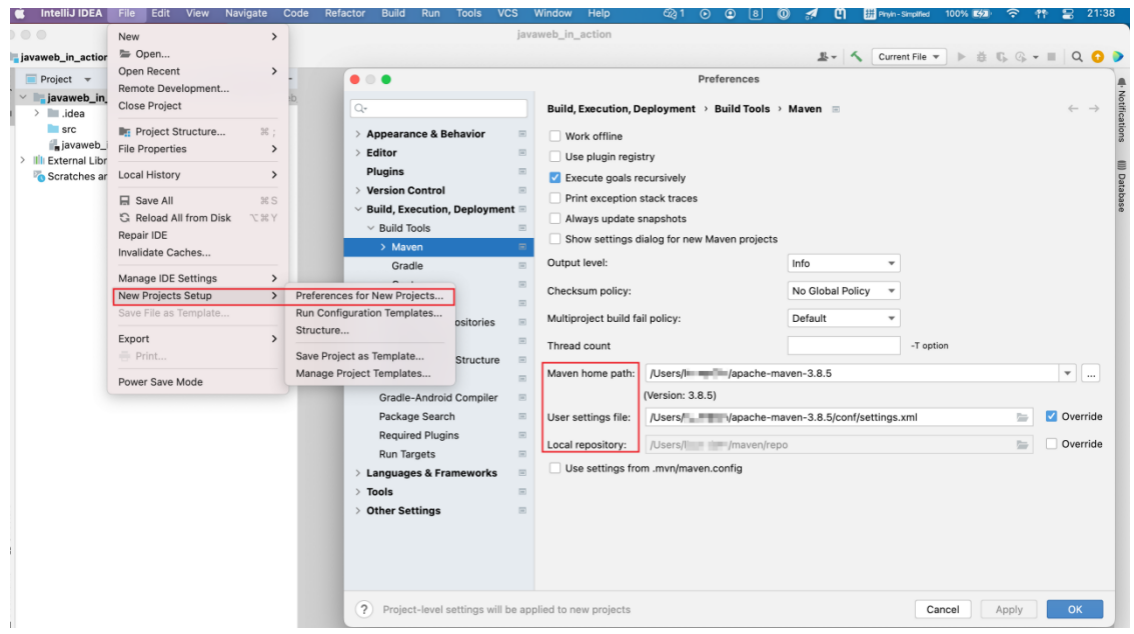Collapse Build Tools tree node
The image size is (1134, 634).
click(x=371, y=228)
